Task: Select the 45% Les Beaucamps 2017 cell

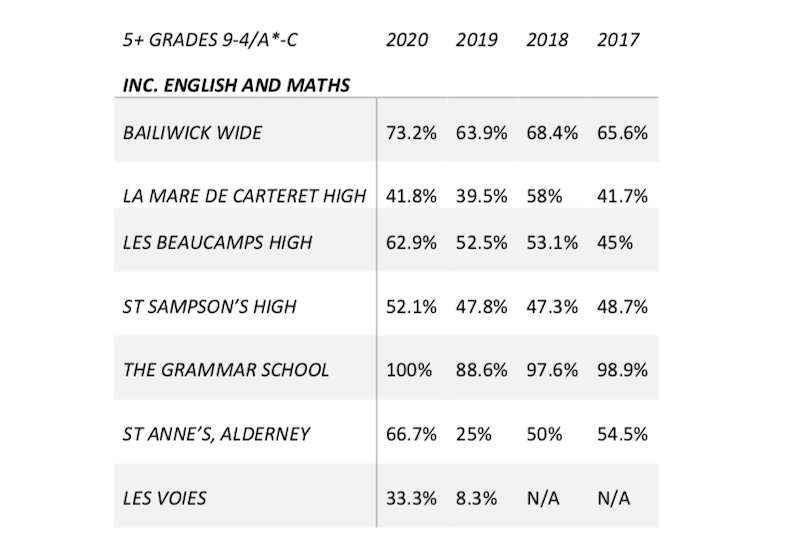Action: (x=615, y=242)
